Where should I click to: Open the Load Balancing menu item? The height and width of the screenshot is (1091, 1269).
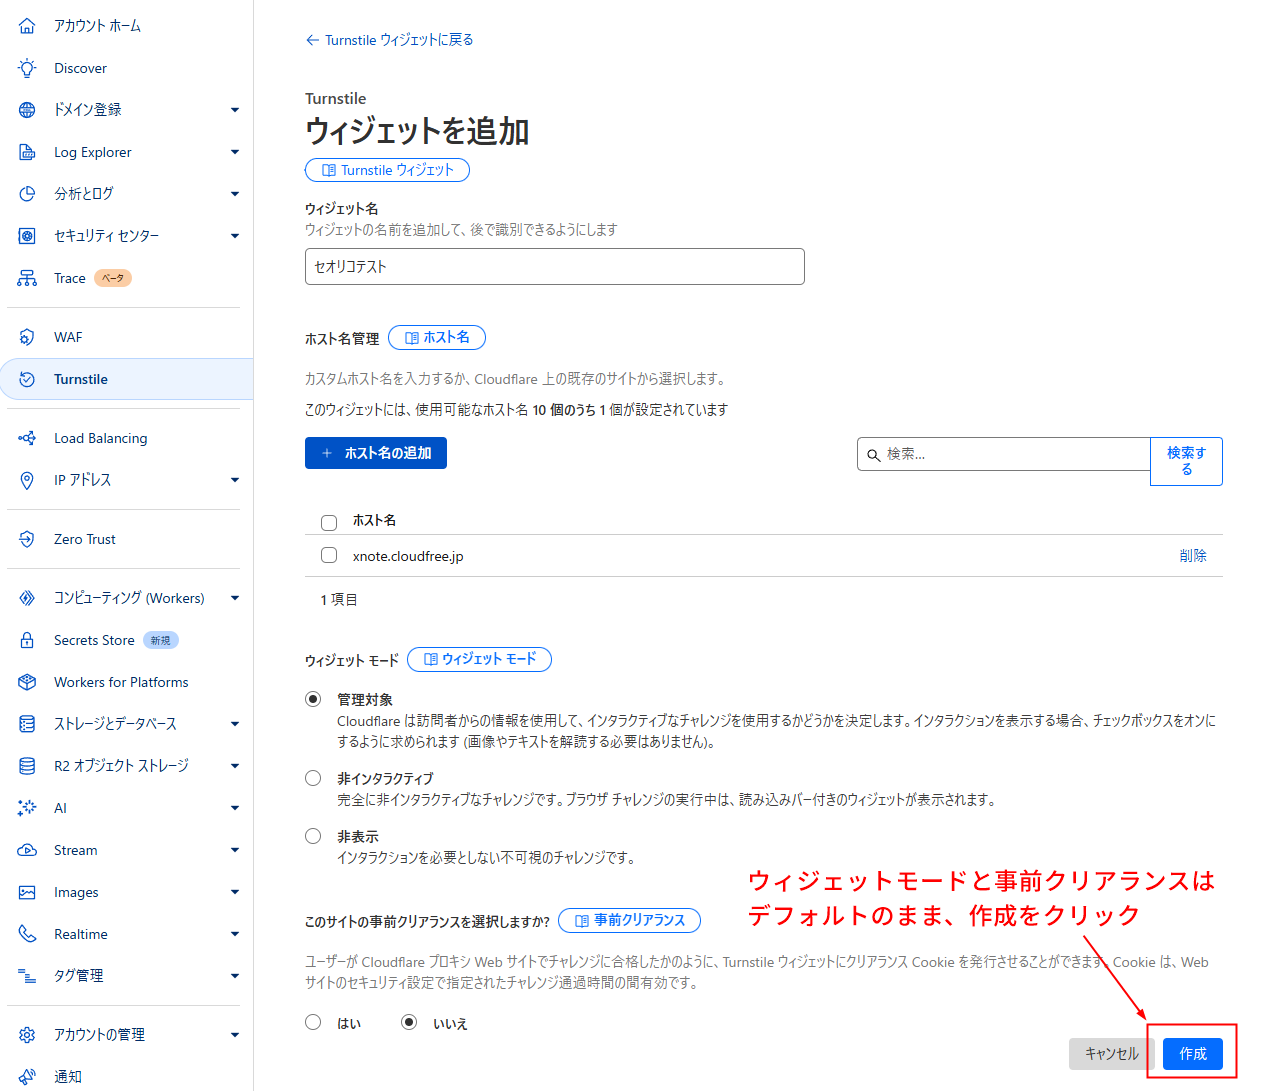pyautogui.click(x=100, y=438)
